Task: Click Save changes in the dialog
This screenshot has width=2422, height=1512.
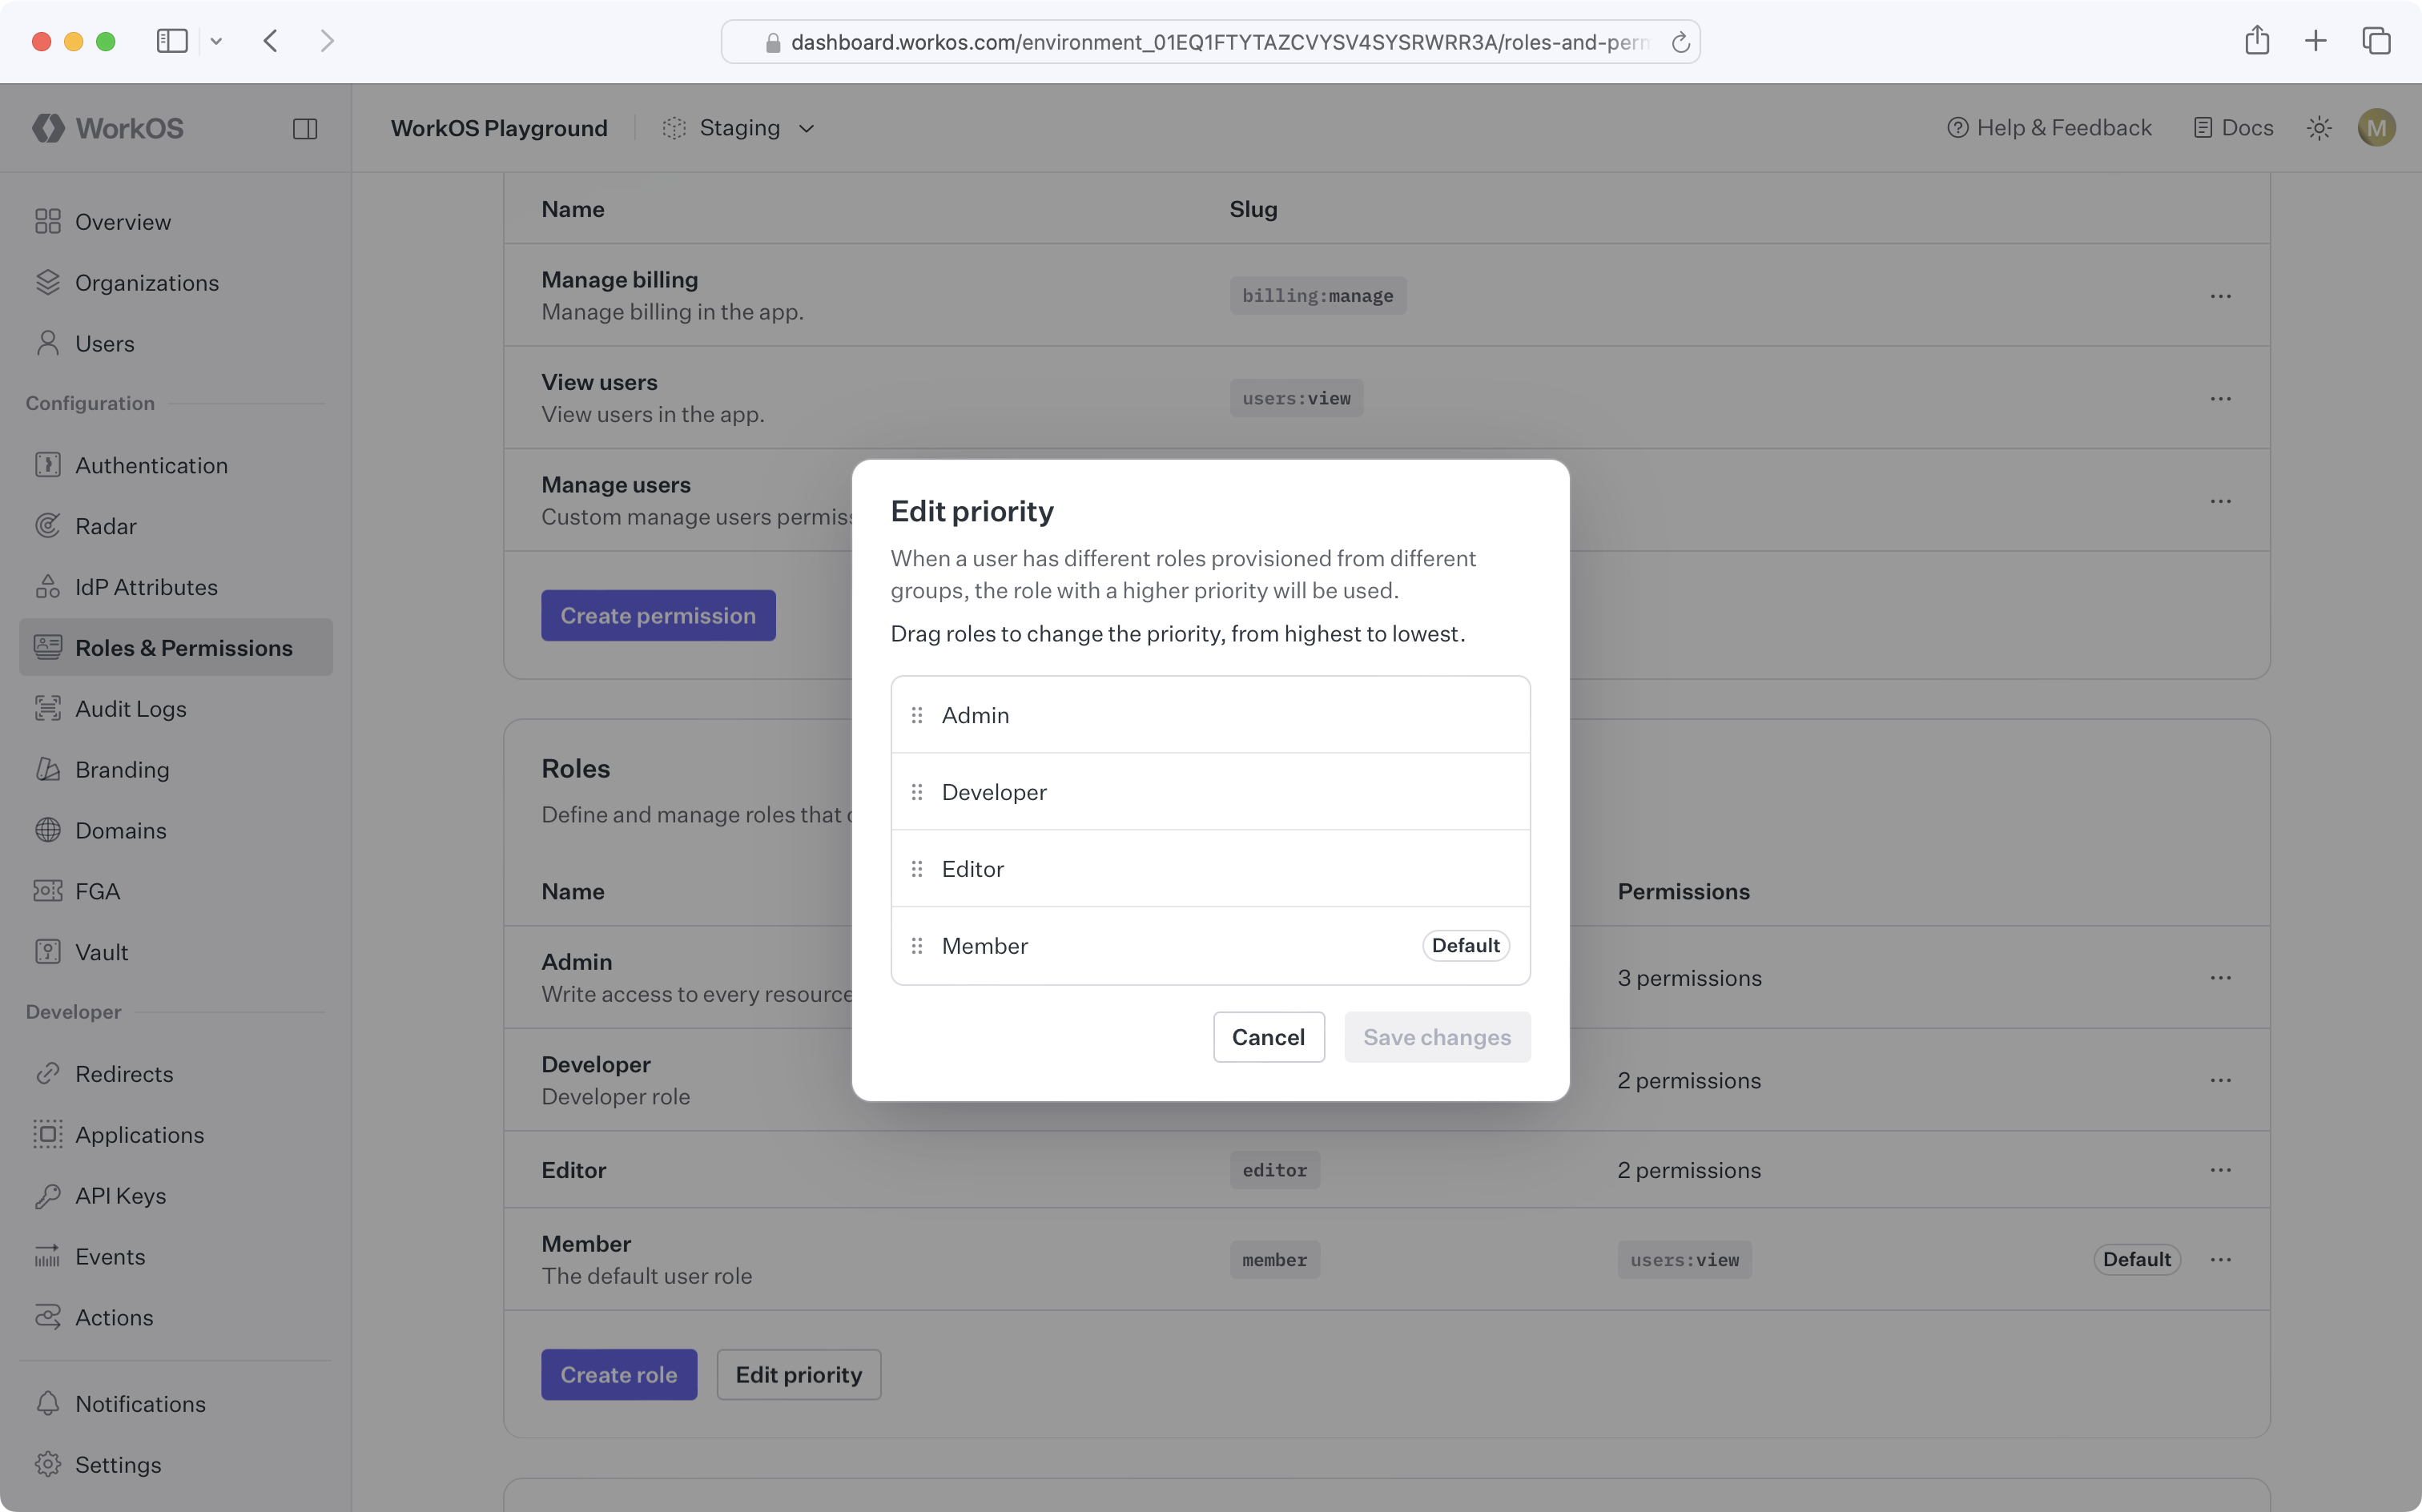Action: click(1437, 1037)
